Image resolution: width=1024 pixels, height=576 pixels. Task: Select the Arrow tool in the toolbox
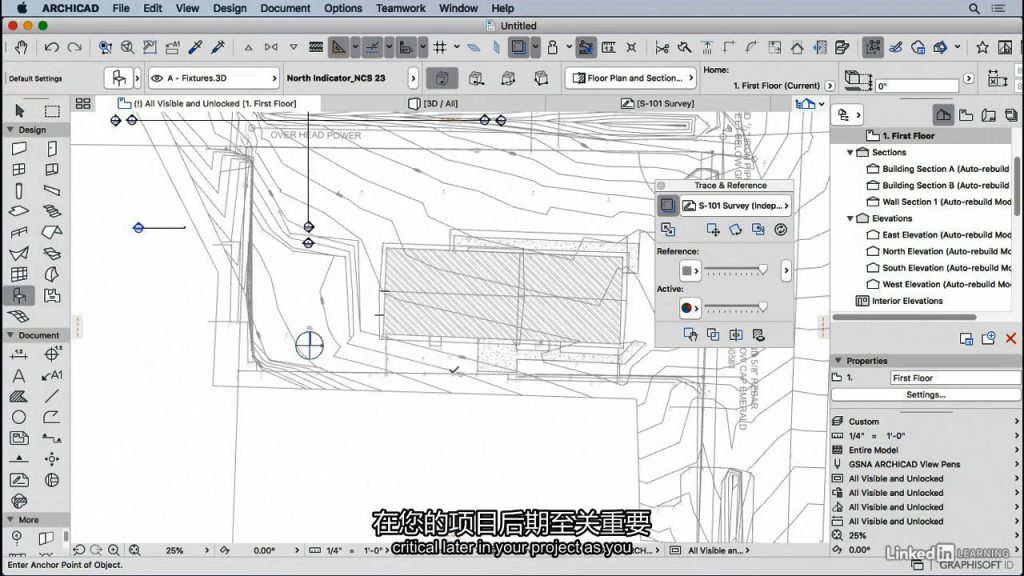tap(19, 110)
